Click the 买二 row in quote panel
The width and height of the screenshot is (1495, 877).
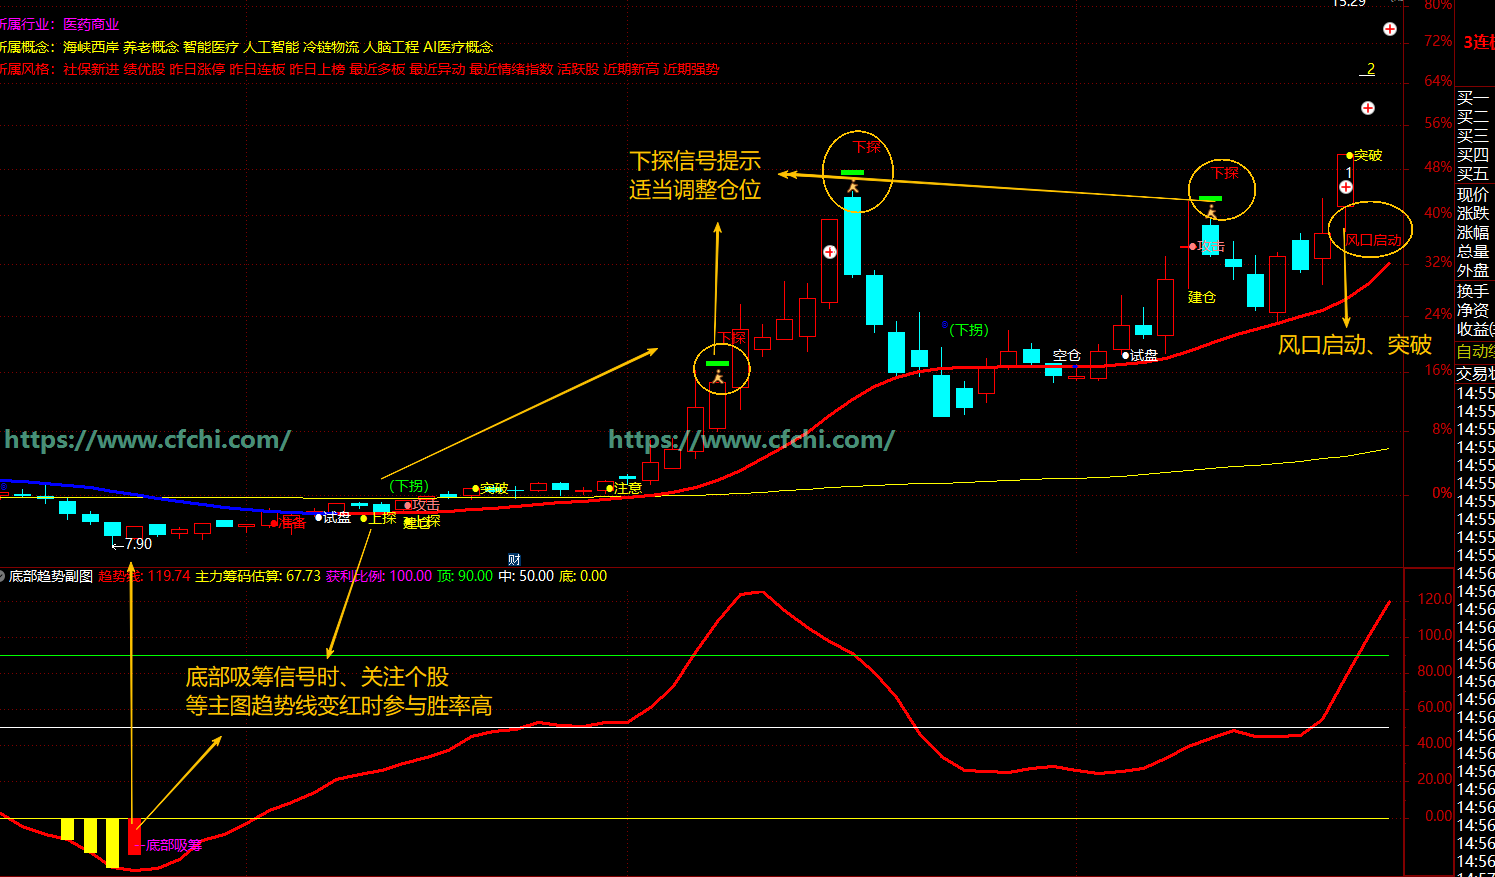click(1473, 117)
